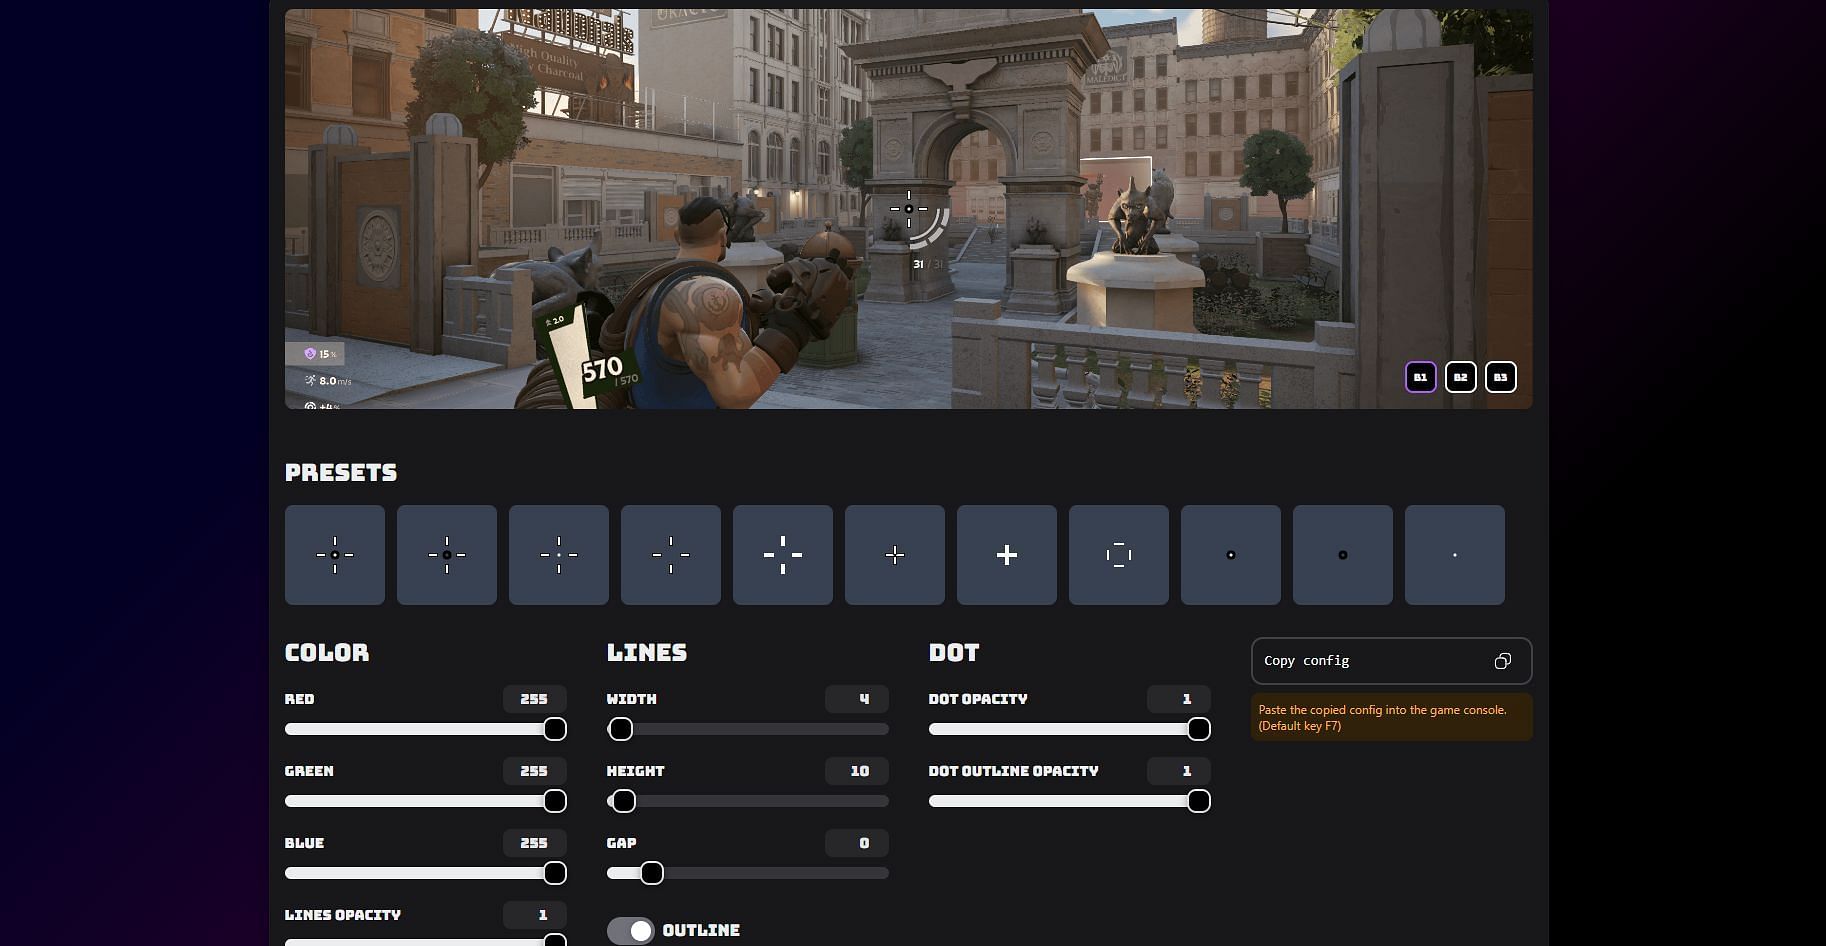Choose the ninth preset, small outlined dot only

pyautogui.click(x=1231, y=555)
